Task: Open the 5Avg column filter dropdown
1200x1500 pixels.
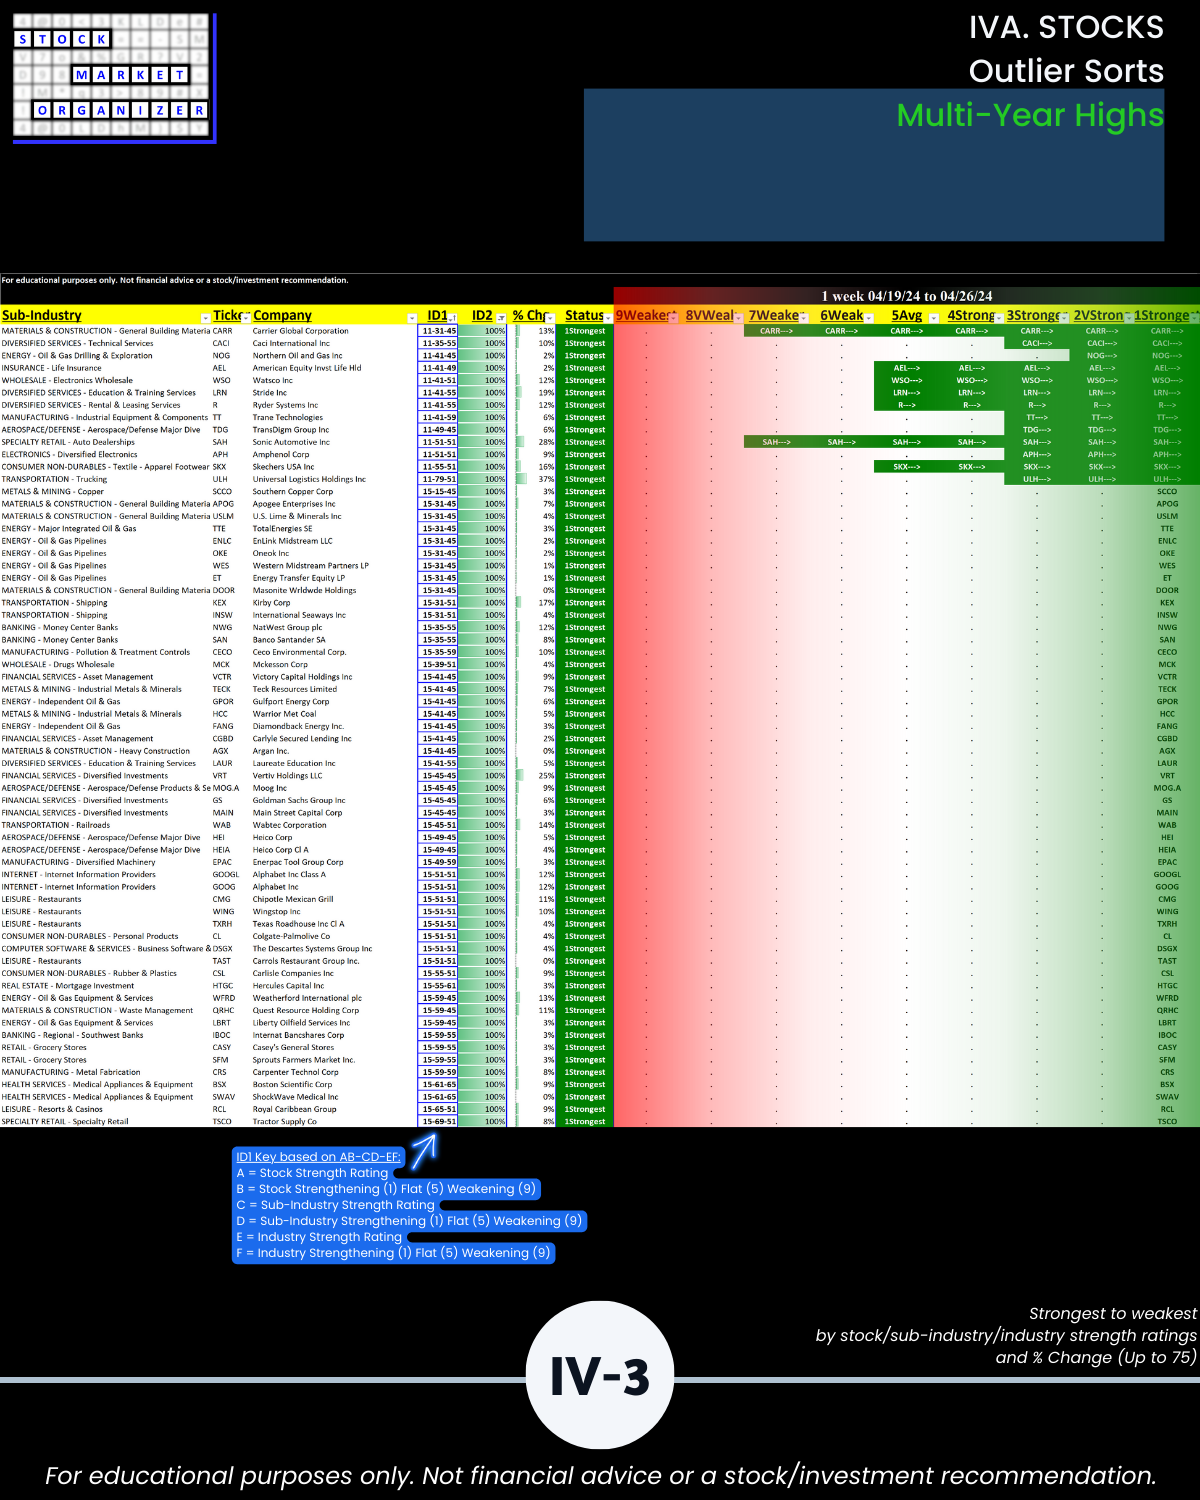Action: [934, 318]
